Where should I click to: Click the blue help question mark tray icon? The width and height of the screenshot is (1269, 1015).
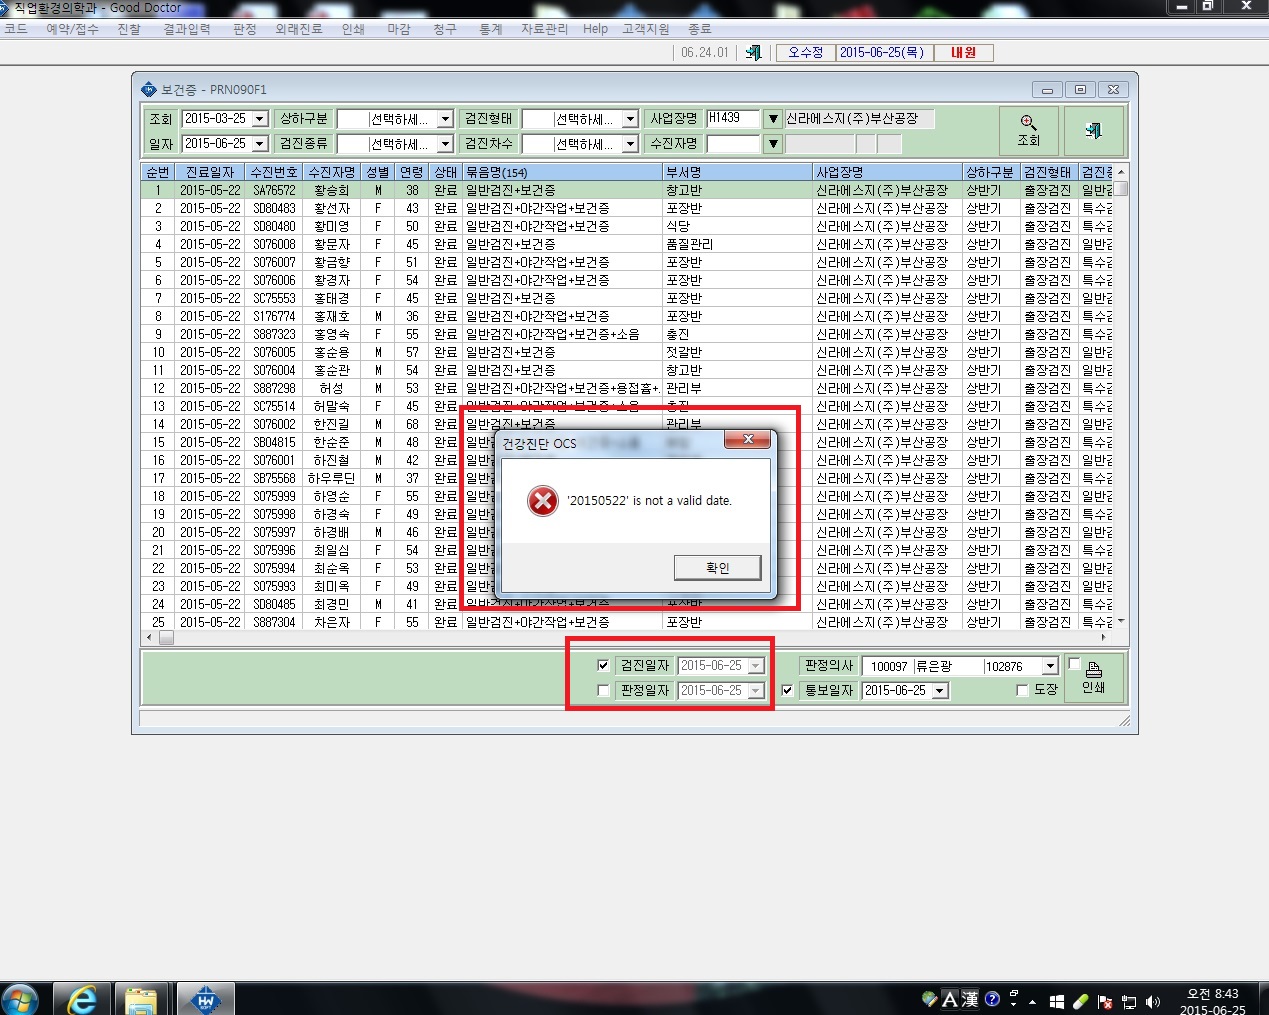point(992,999)
